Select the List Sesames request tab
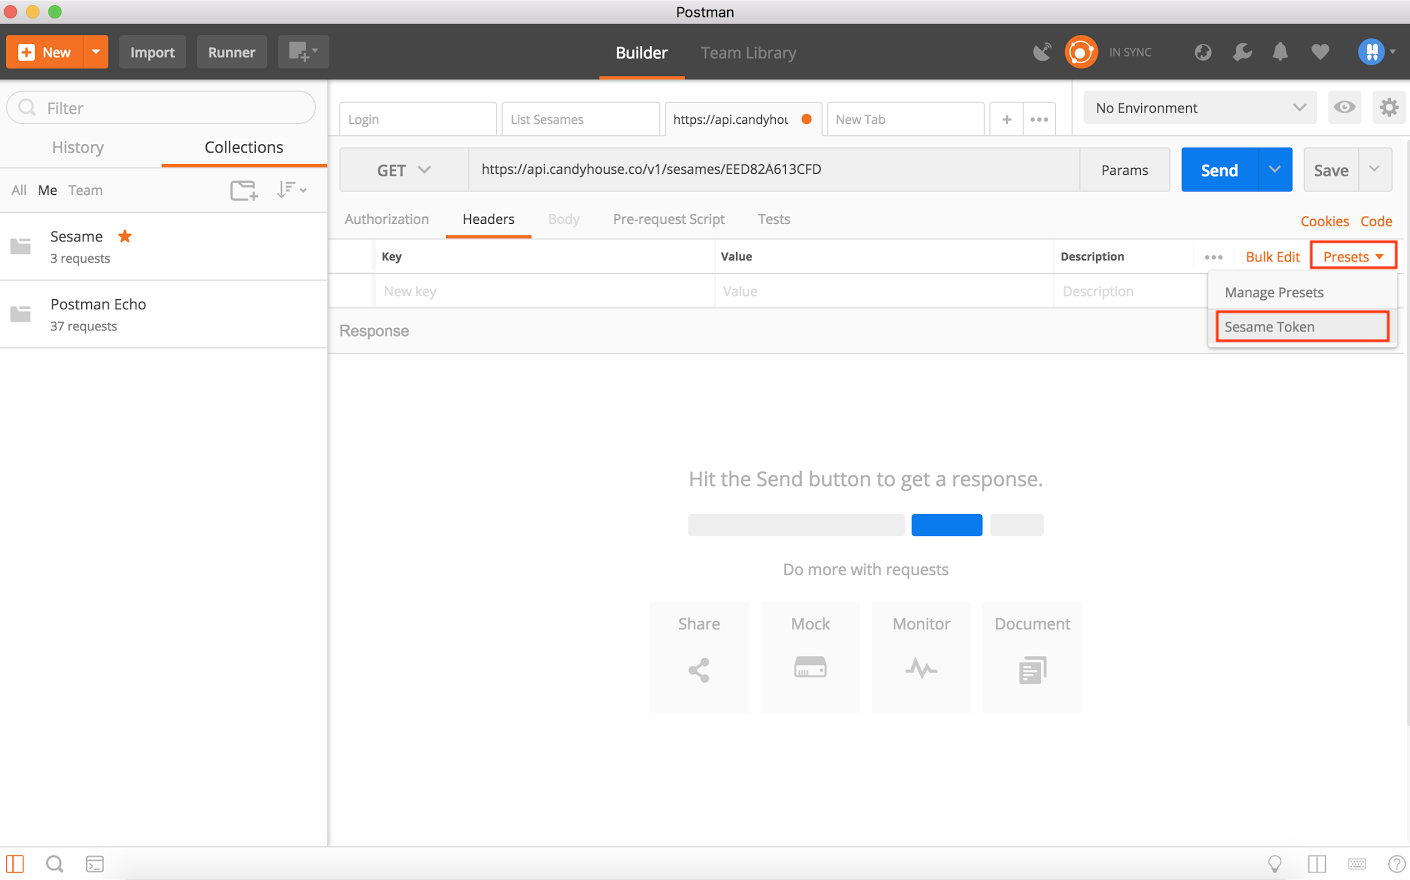Screen dimensions: 1410x880 580,119
